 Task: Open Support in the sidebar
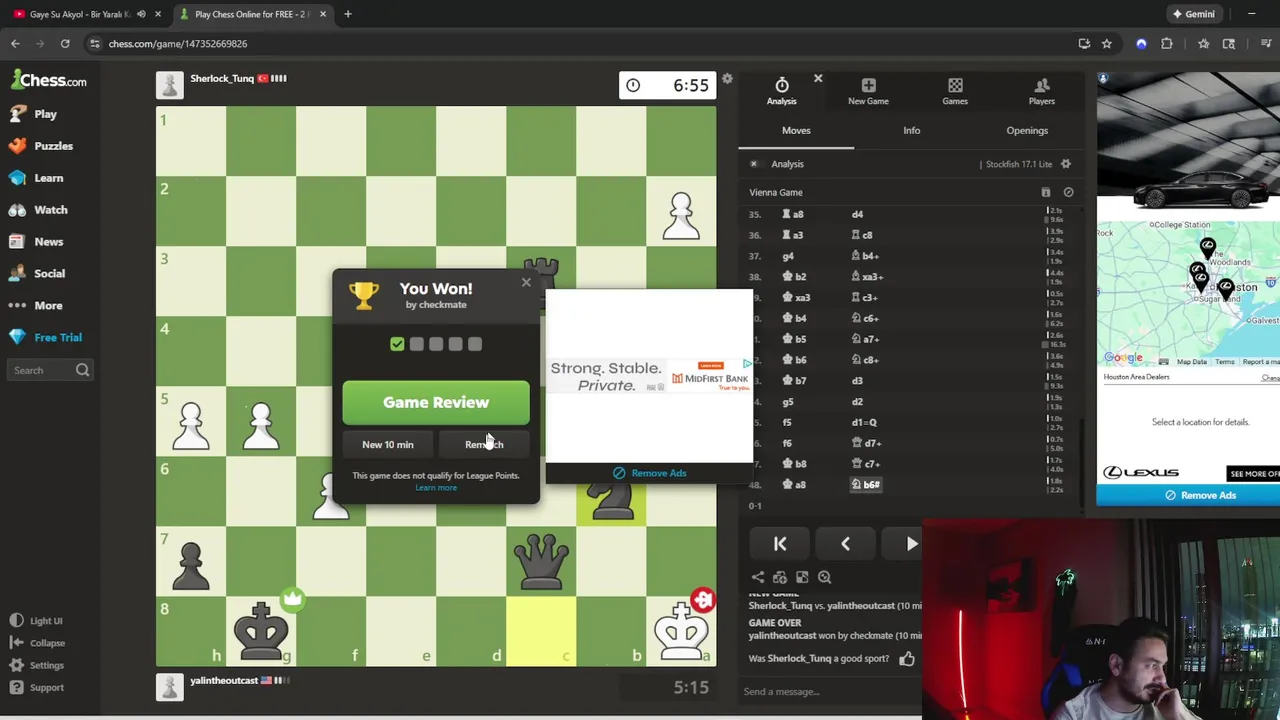click(38, 687)
